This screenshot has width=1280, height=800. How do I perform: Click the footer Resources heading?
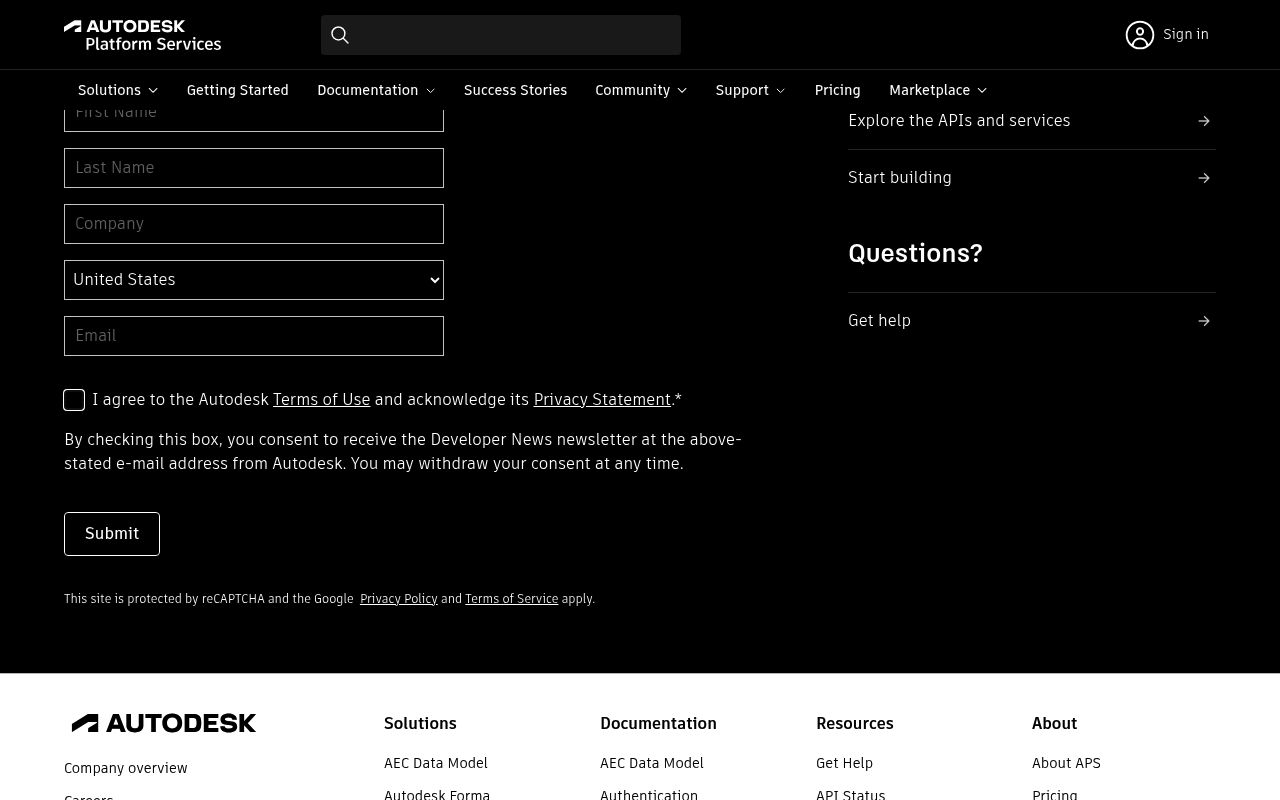(x=855, y=723)
